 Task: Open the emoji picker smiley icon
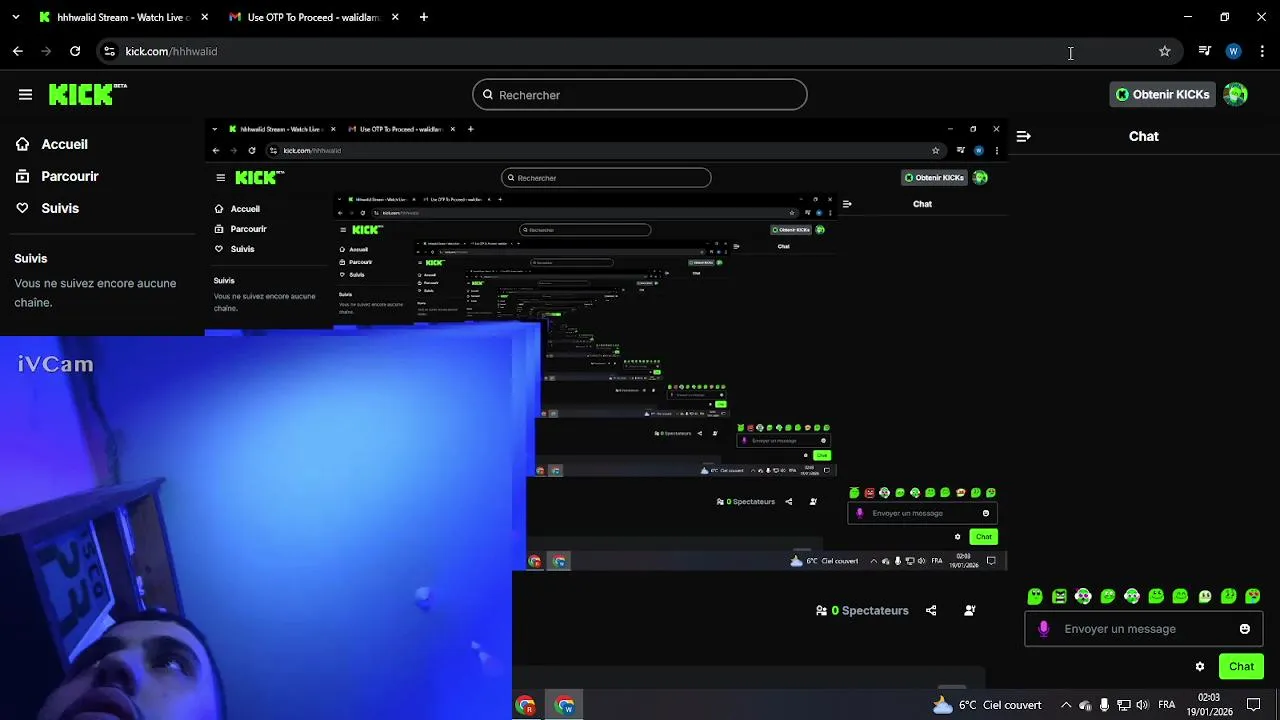point(1245,629)
